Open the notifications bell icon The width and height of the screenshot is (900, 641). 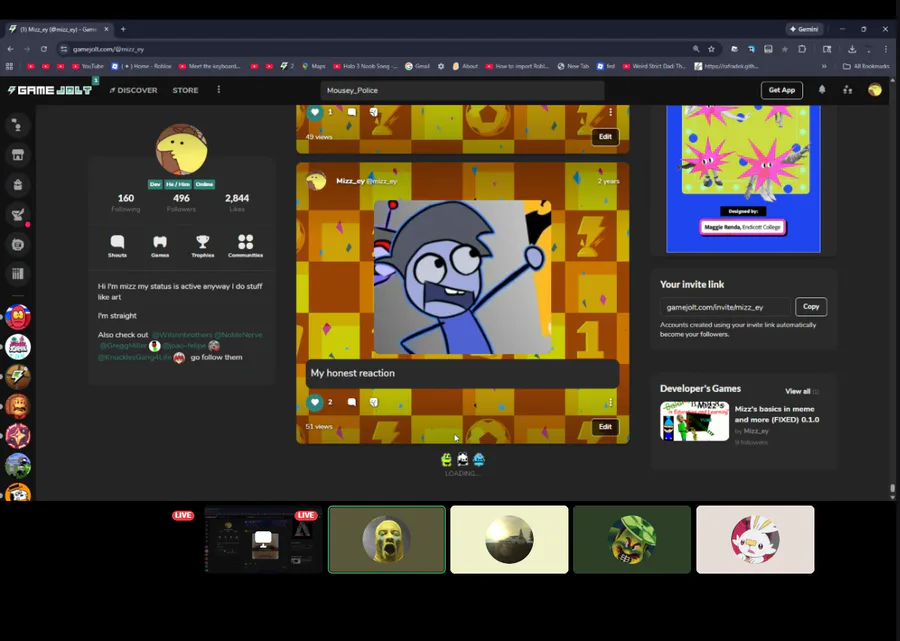click(822, 90)
